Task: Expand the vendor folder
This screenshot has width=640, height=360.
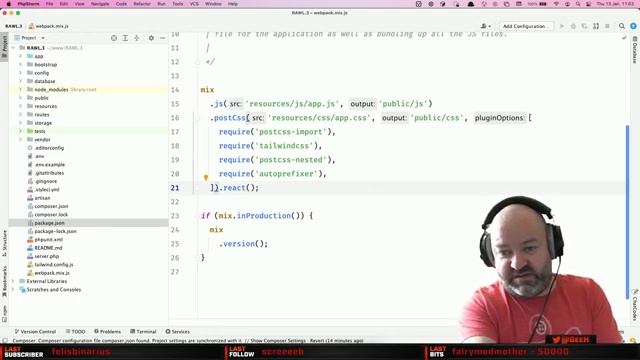Action: (20, 139)
